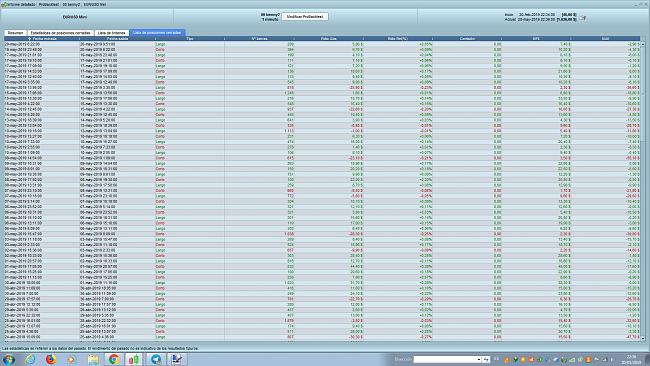Click scrollbar up arrow of positions list
650x366 pixels.
643,44
